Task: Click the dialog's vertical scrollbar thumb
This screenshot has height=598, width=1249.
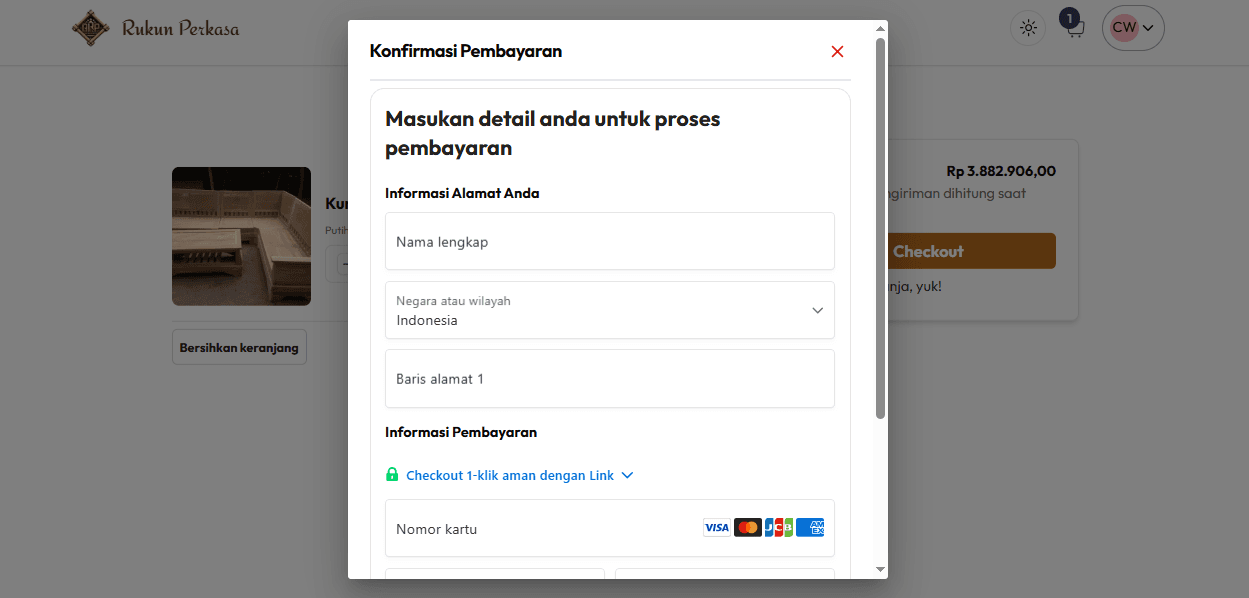Action: [x=881, y=227]
